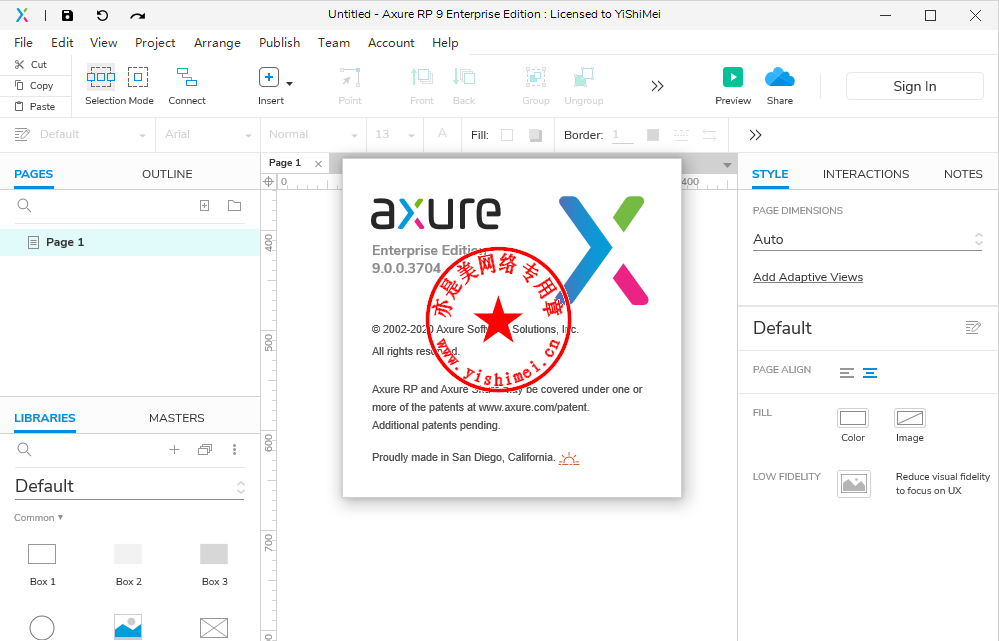Close the Page 1 canvas tab
Image resolution: width=999 pixels, height=641 pixels.
tap(319, 164)
